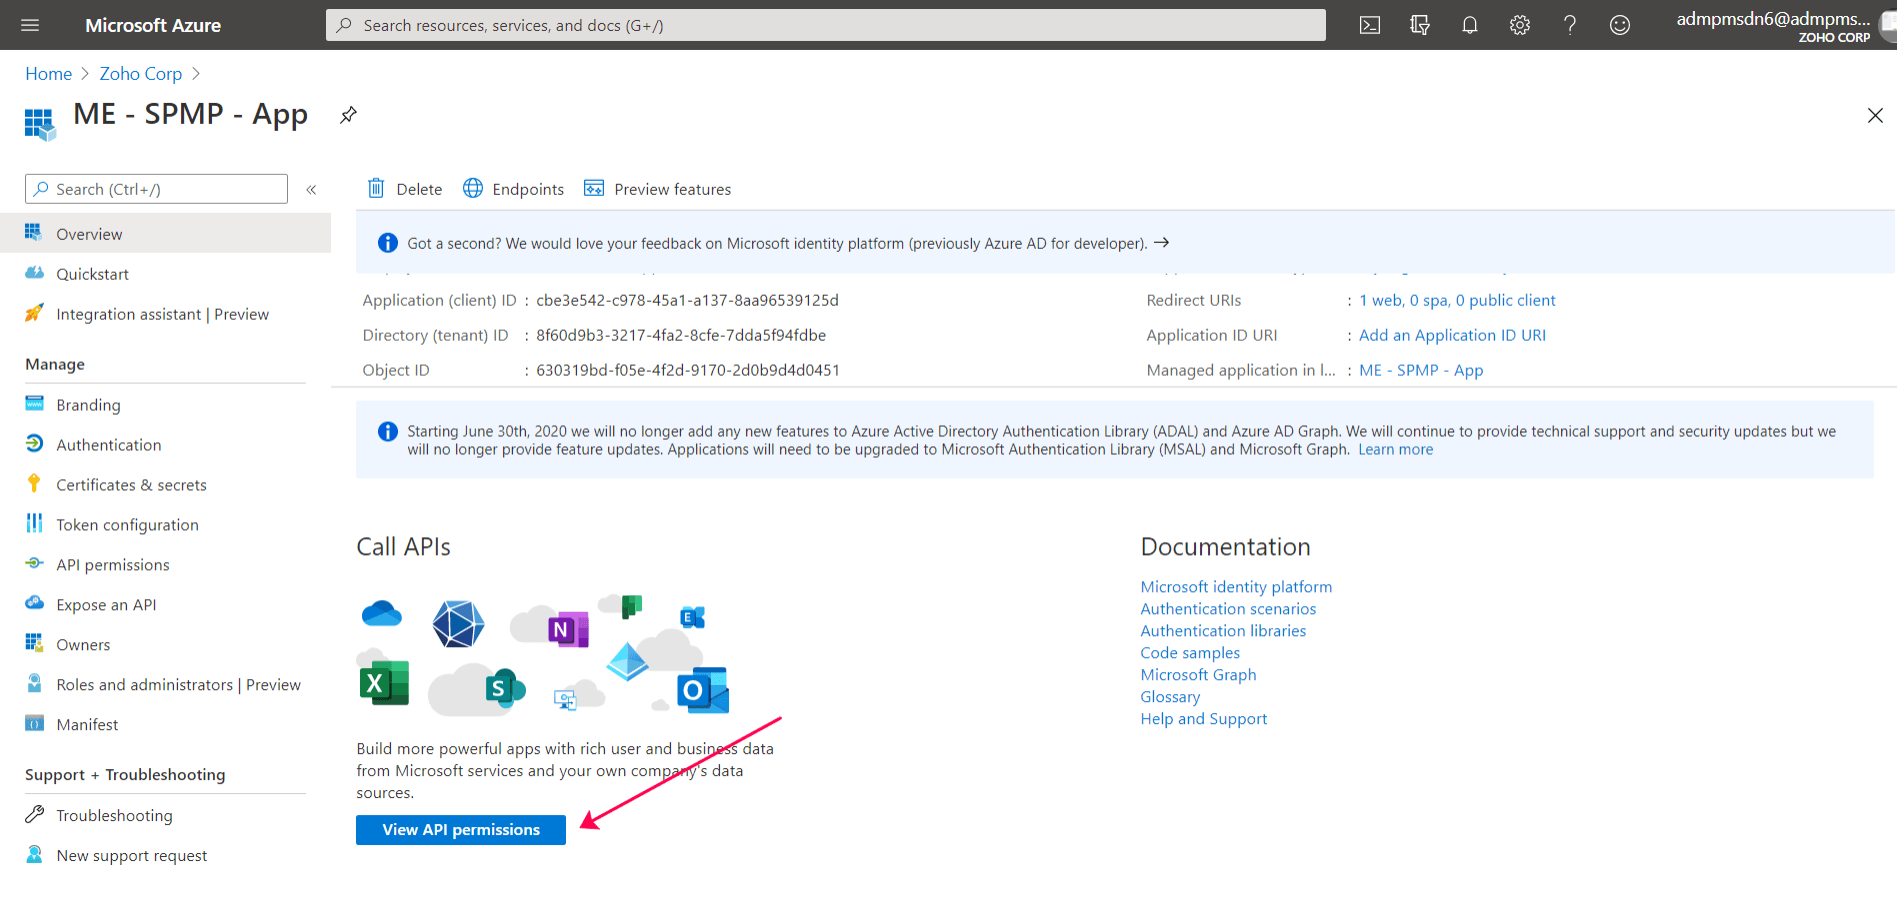Open Preview features
The width and height of the screenshot is (1897, 898).
657,189
